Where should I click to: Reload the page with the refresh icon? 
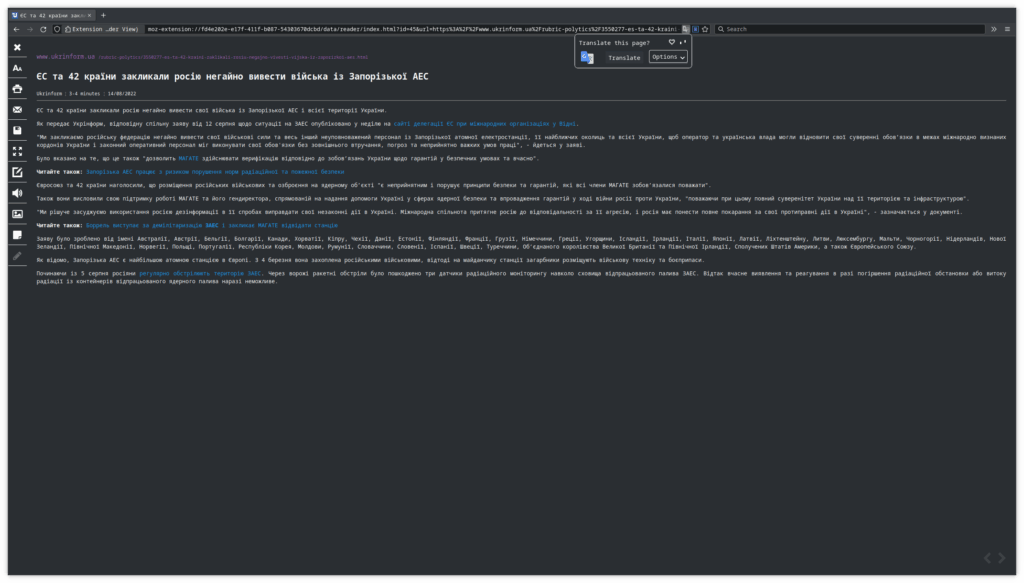43,29
